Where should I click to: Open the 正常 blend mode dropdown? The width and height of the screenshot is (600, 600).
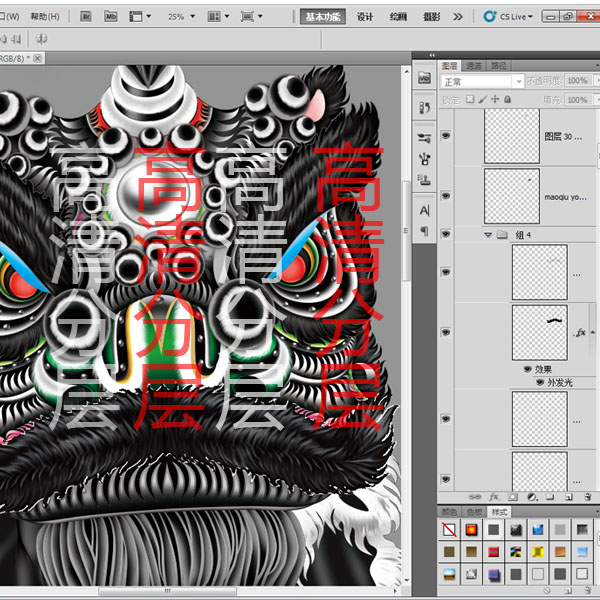pos(482,82)
